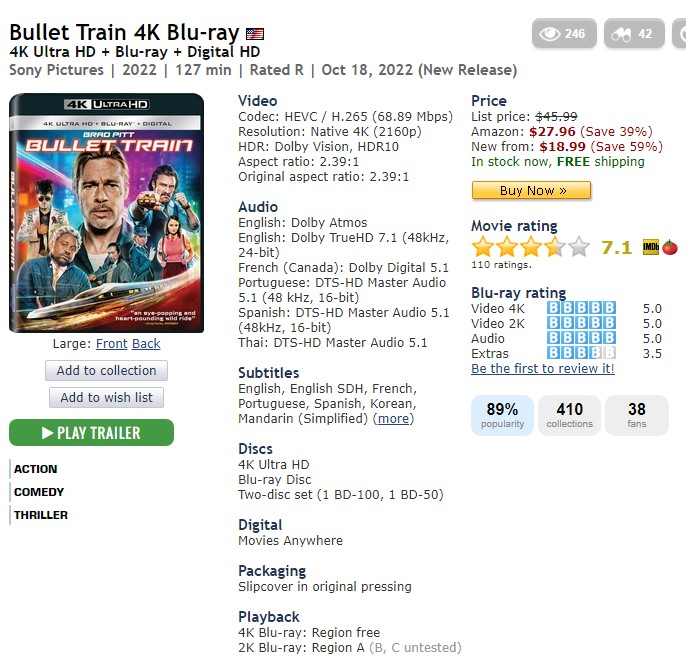This screenshot has height=668, width=686.
Task: Select the Thriller genre tag
Action: (41, 515)
